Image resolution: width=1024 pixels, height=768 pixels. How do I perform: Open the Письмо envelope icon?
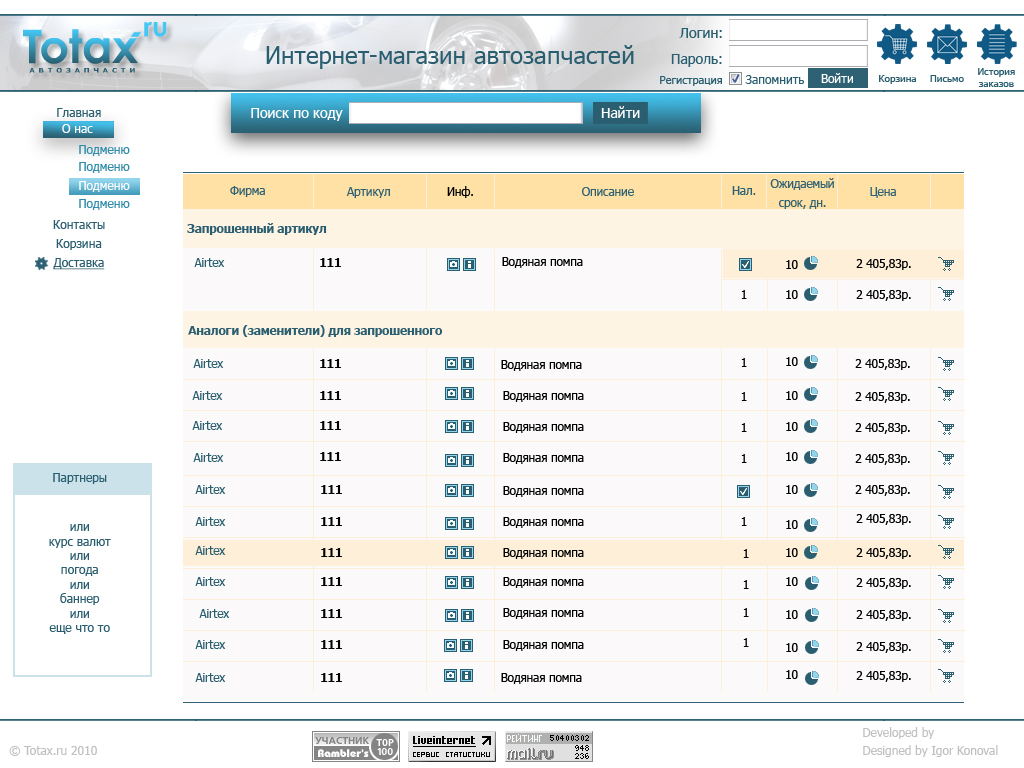coord(945,42)
